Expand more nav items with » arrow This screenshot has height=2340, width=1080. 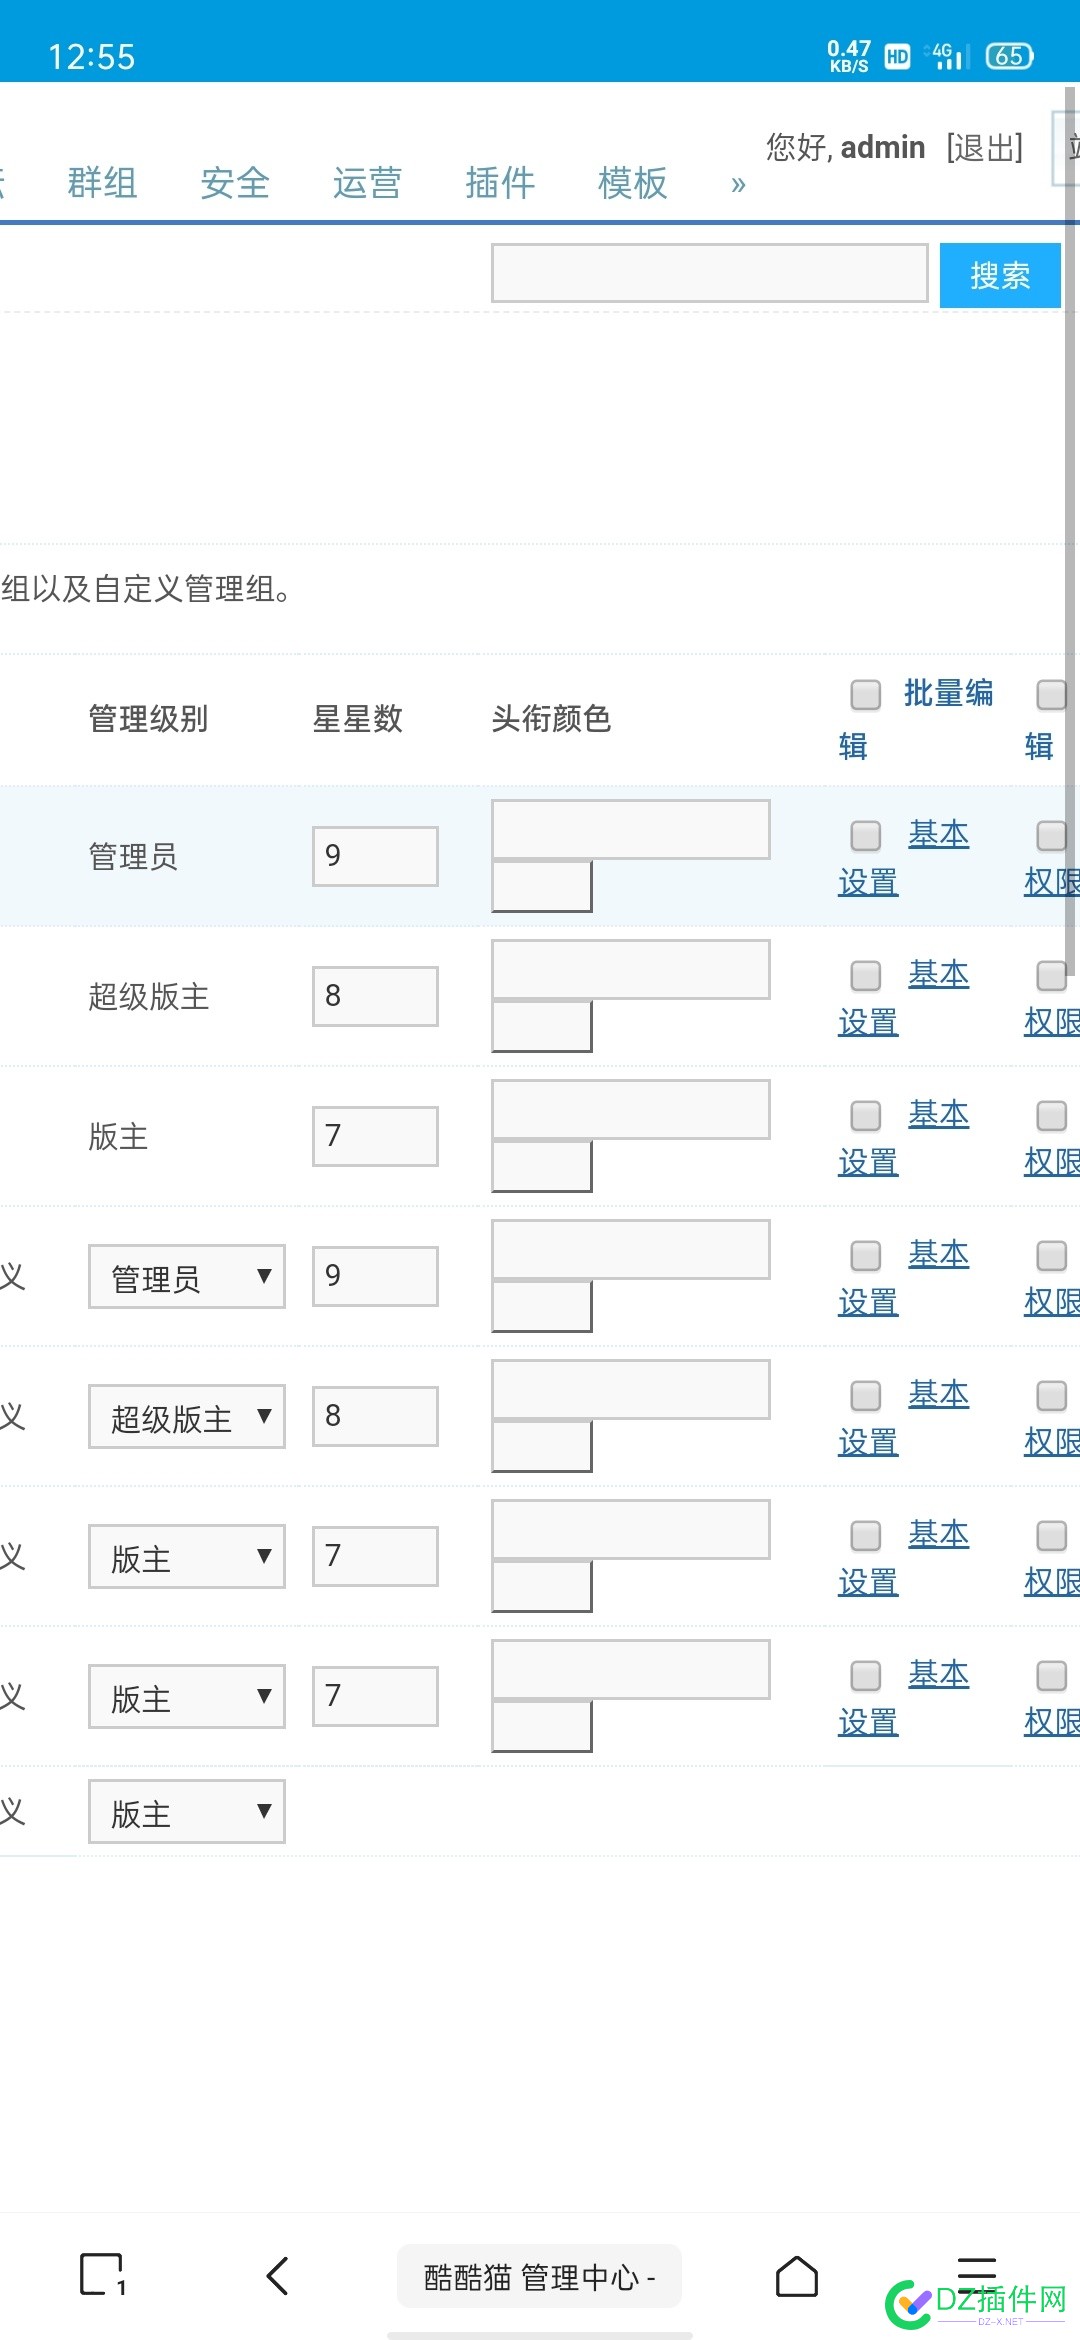[x=738, y=184]
